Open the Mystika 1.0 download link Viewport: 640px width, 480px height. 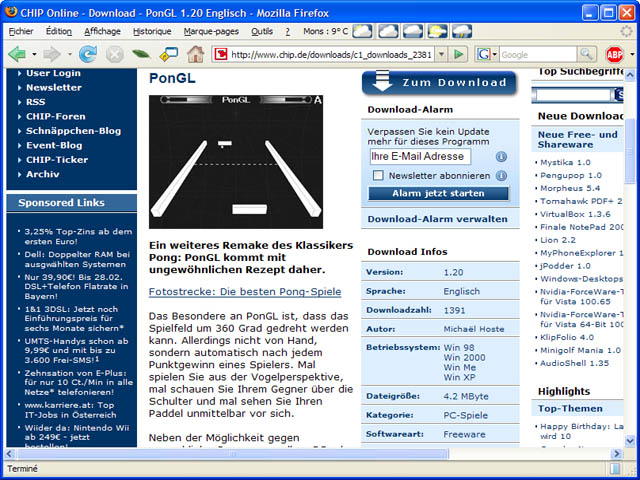coord(565,162)
